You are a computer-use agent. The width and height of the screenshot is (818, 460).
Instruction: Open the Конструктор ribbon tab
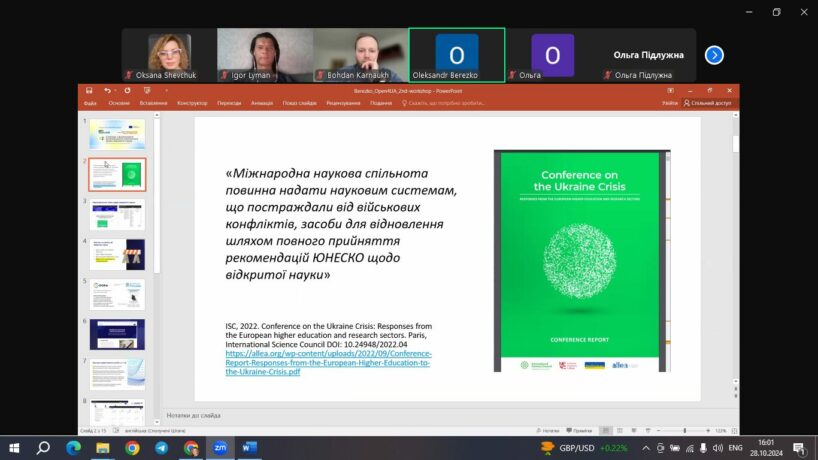tap(192, 102)
